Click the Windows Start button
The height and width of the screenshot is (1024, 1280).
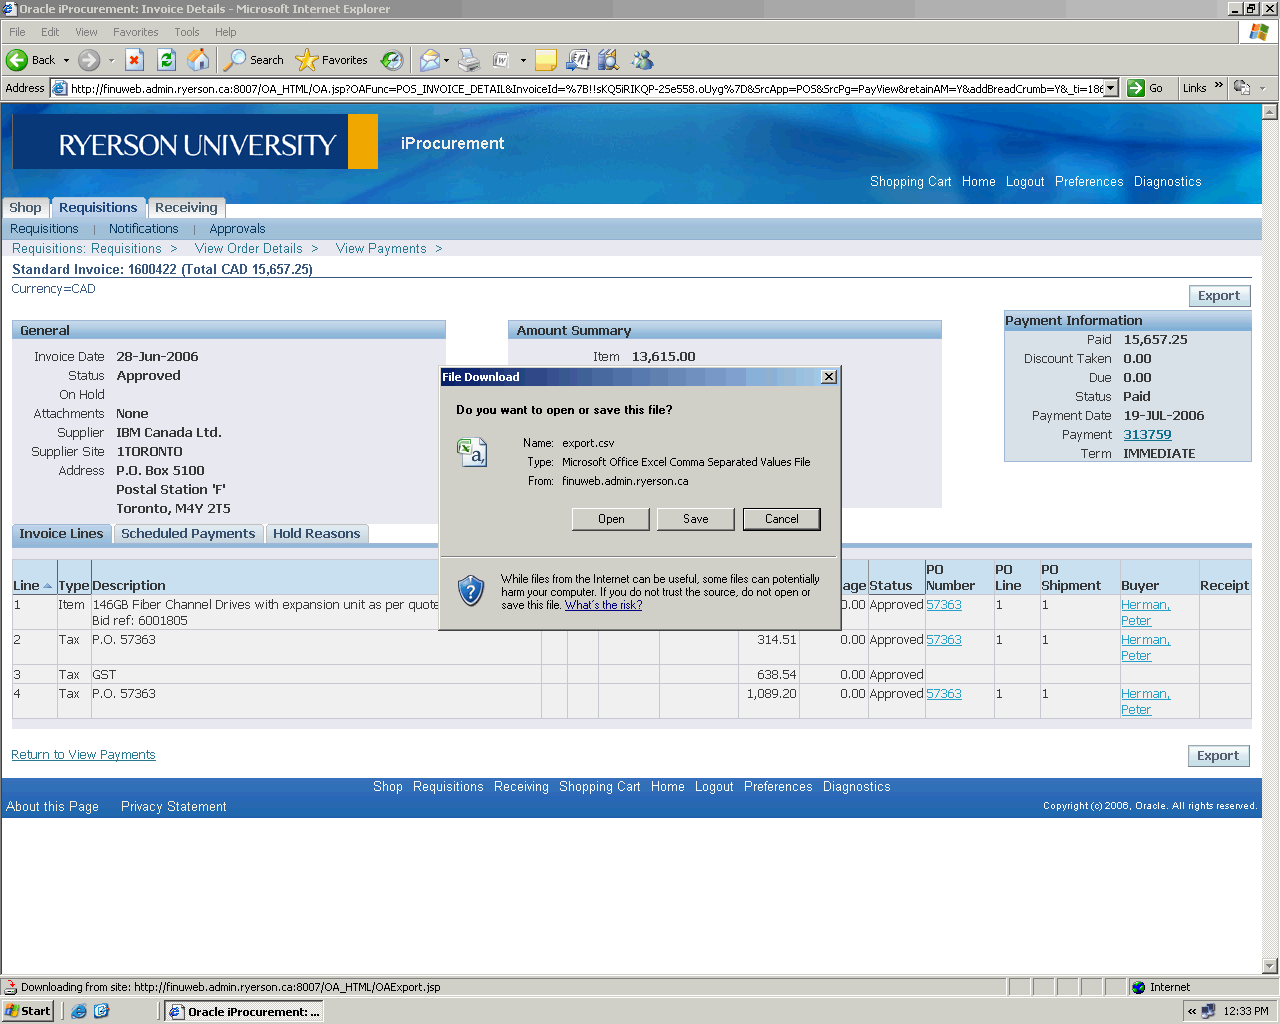pyautogui.click(x=28, y=1011)
